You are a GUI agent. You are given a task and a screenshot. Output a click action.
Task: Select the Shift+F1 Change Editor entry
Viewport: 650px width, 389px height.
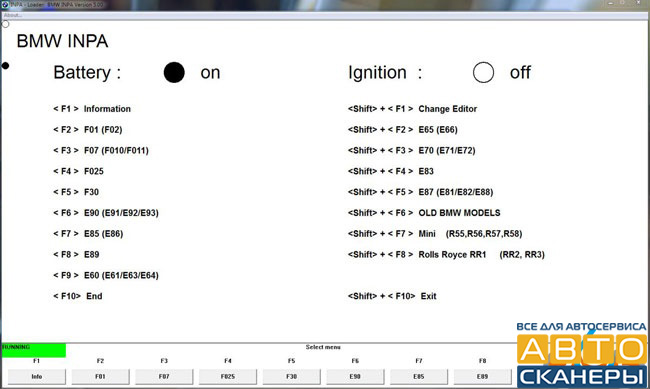[412, 109]
